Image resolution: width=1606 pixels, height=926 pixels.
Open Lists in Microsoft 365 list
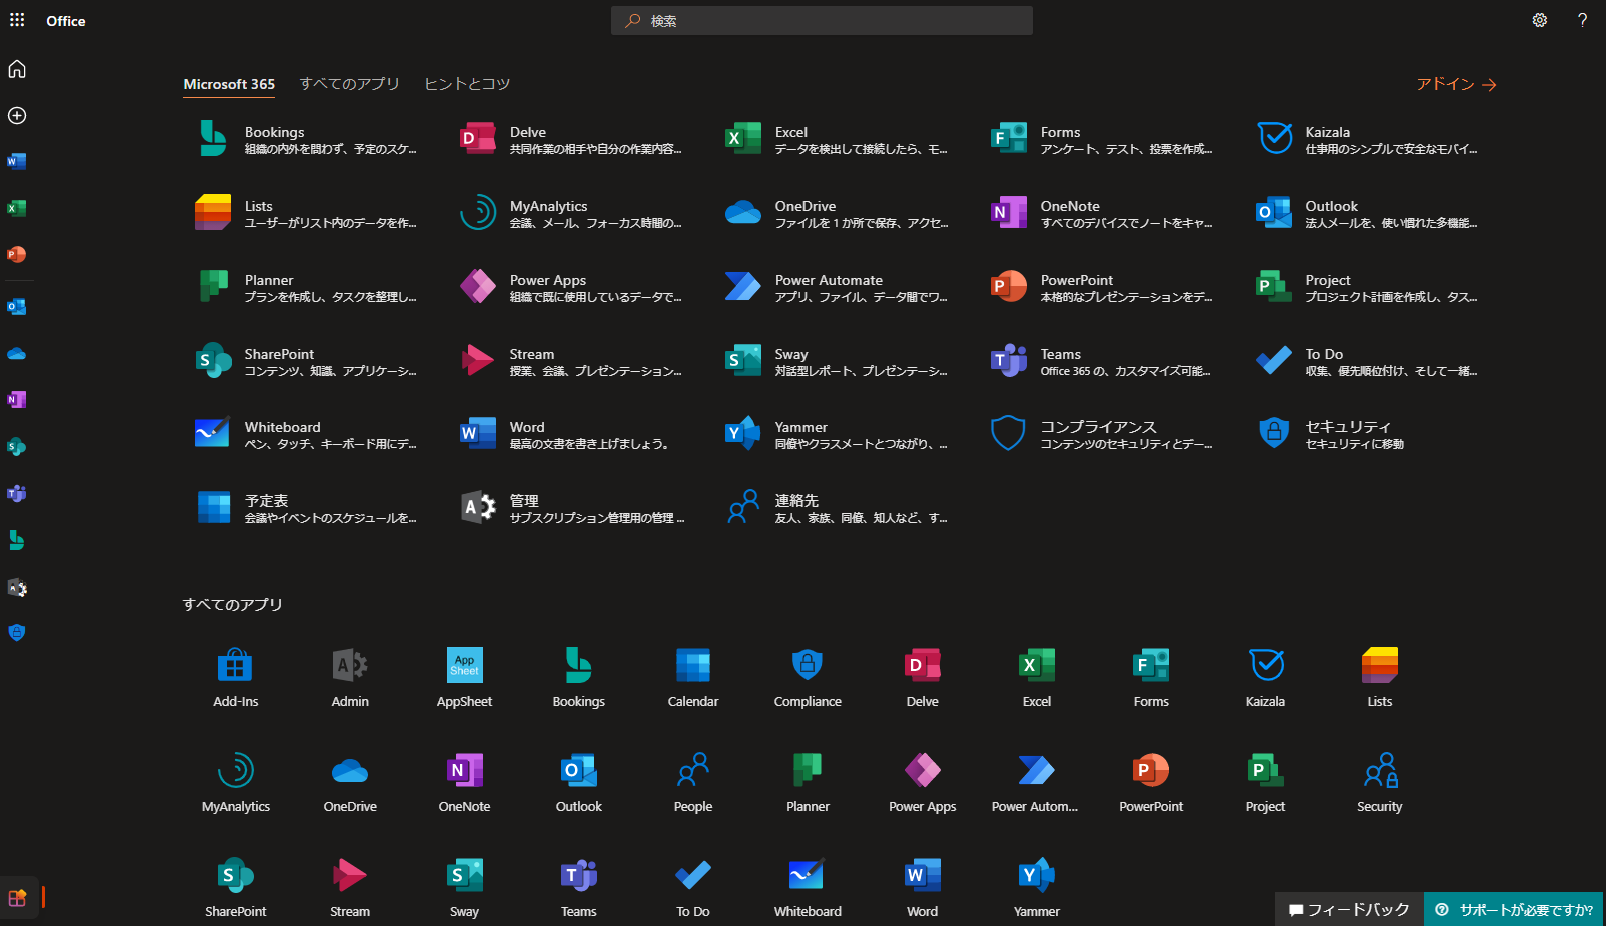[307, 213]
